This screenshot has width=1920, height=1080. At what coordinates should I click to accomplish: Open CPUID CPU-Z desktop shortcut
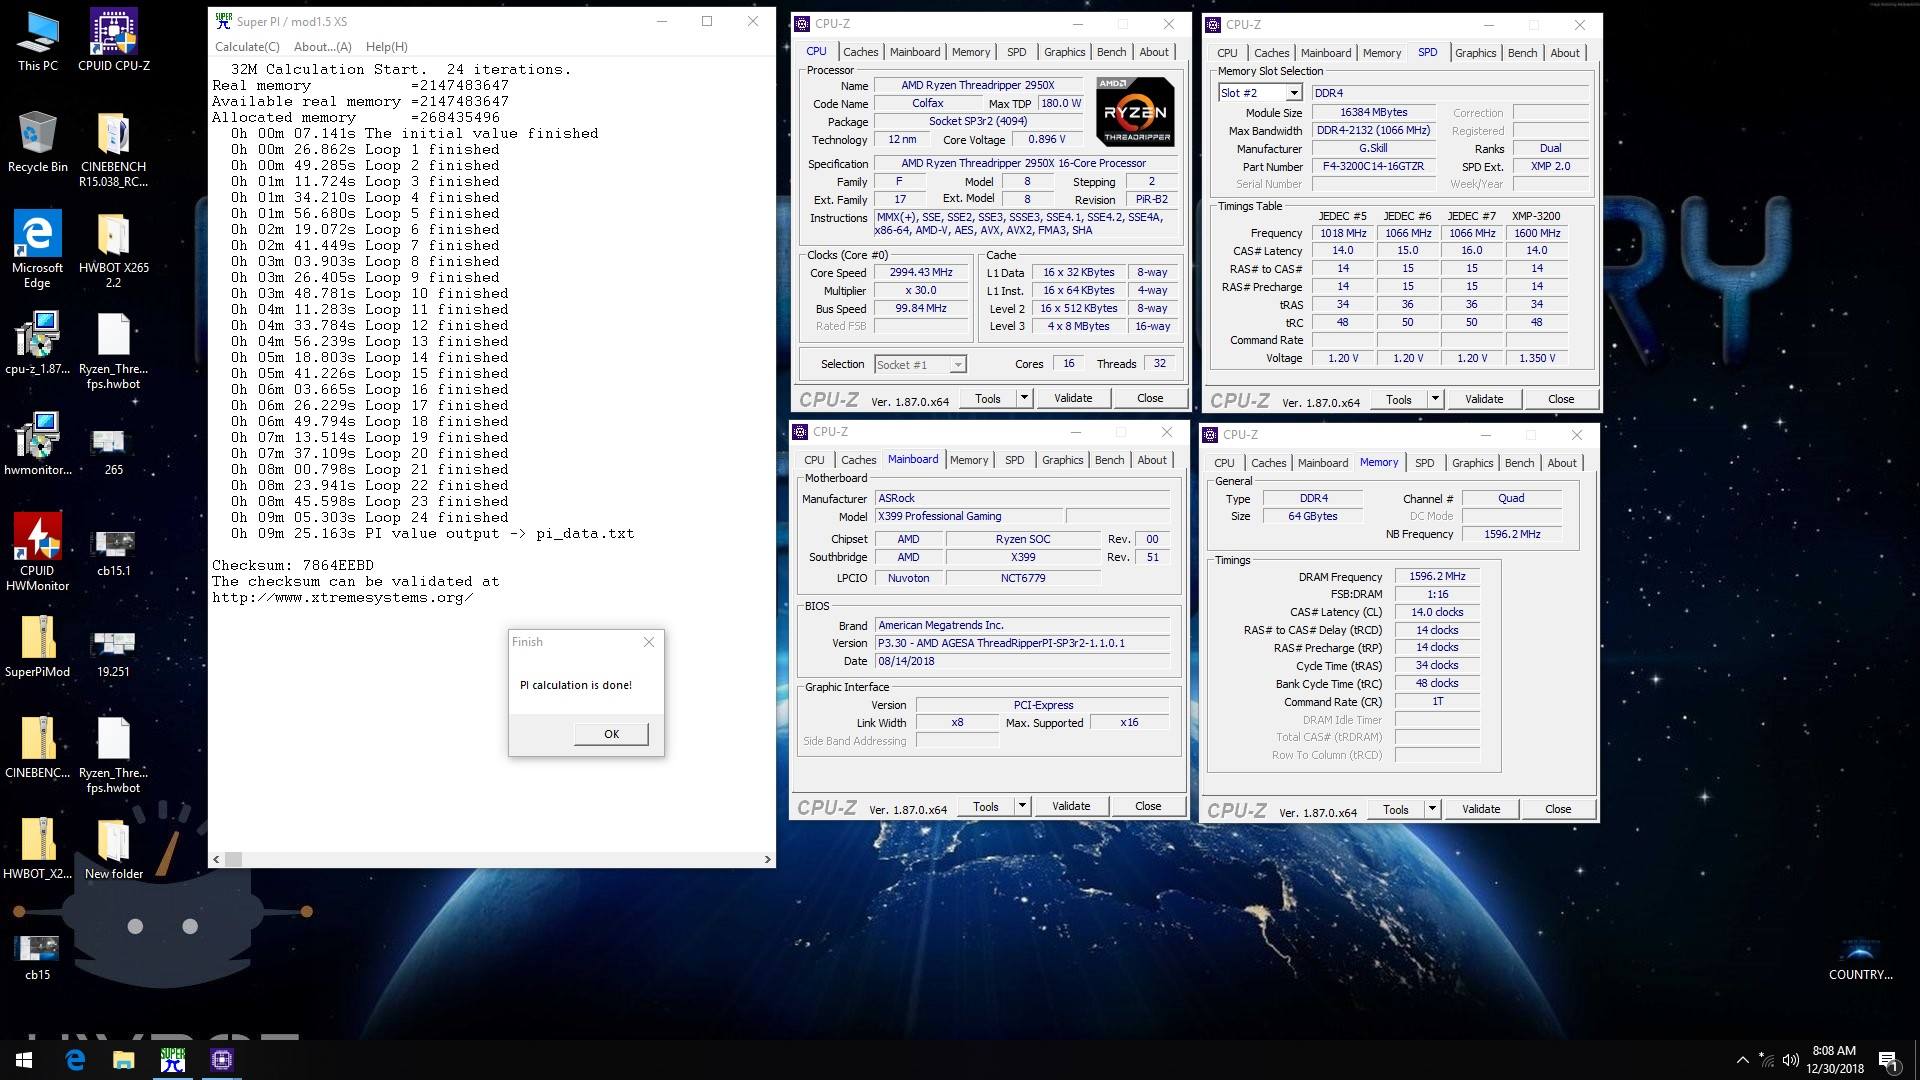click(114, 40)
